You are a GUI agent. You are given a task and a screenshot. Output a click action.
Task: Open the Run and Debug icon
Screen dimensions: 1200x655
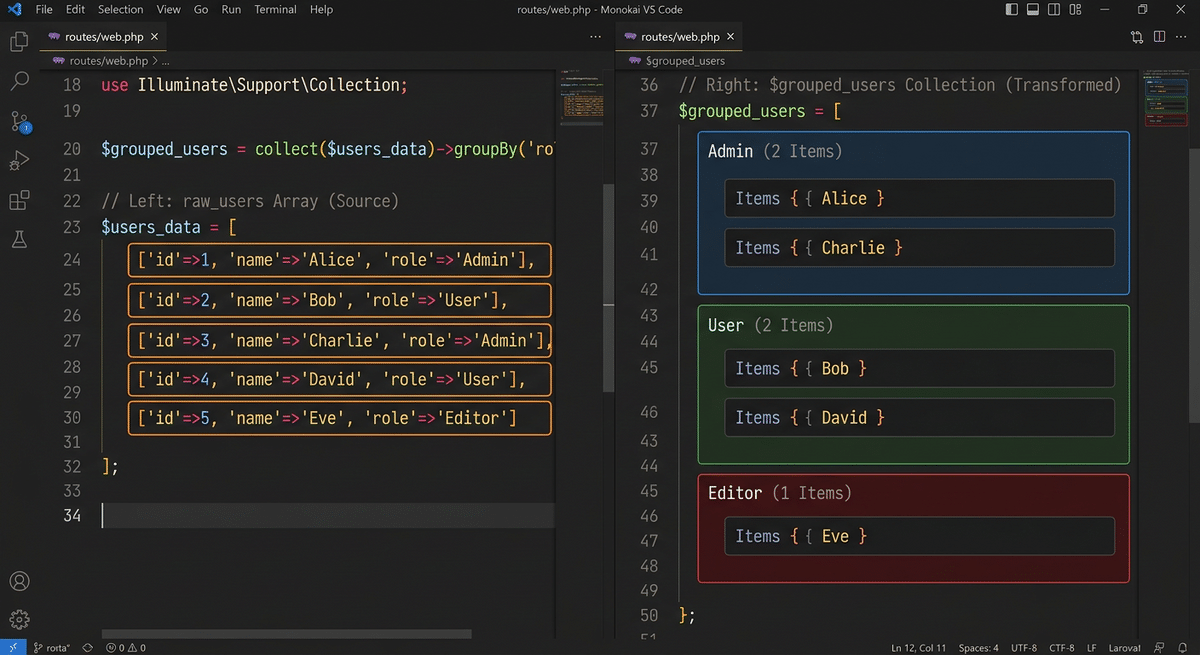pos(20,160)
